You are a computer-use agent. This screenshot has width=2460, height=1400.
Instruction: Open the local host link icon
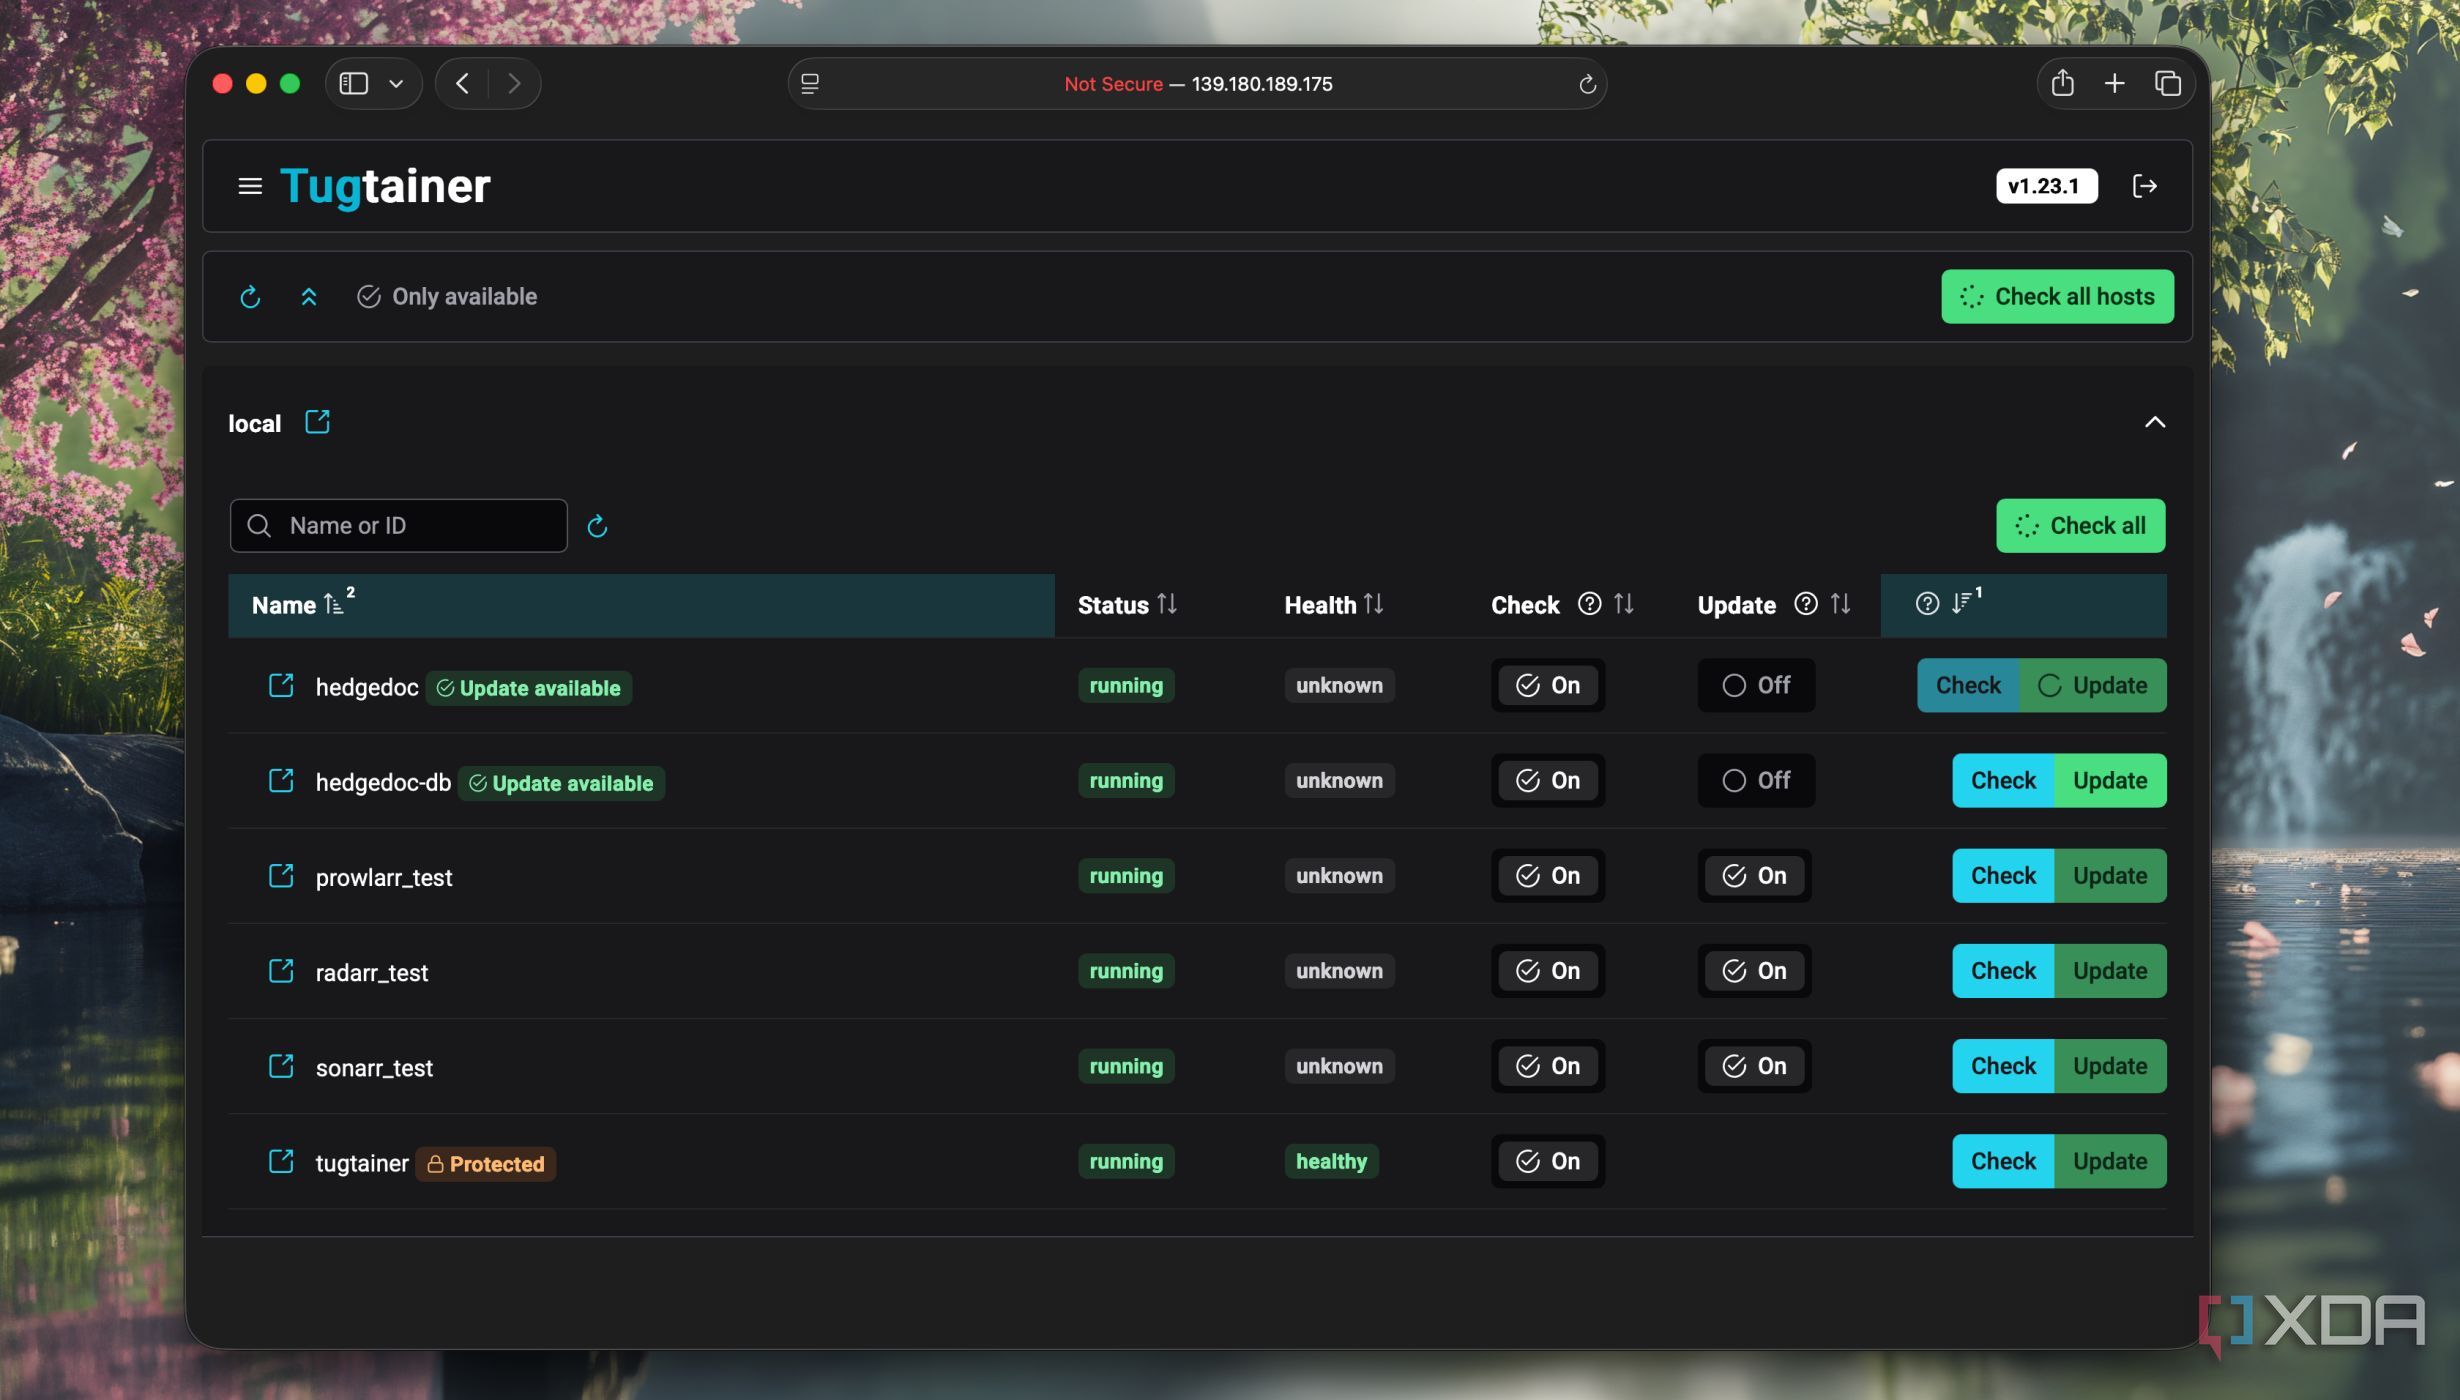[317, 422]
